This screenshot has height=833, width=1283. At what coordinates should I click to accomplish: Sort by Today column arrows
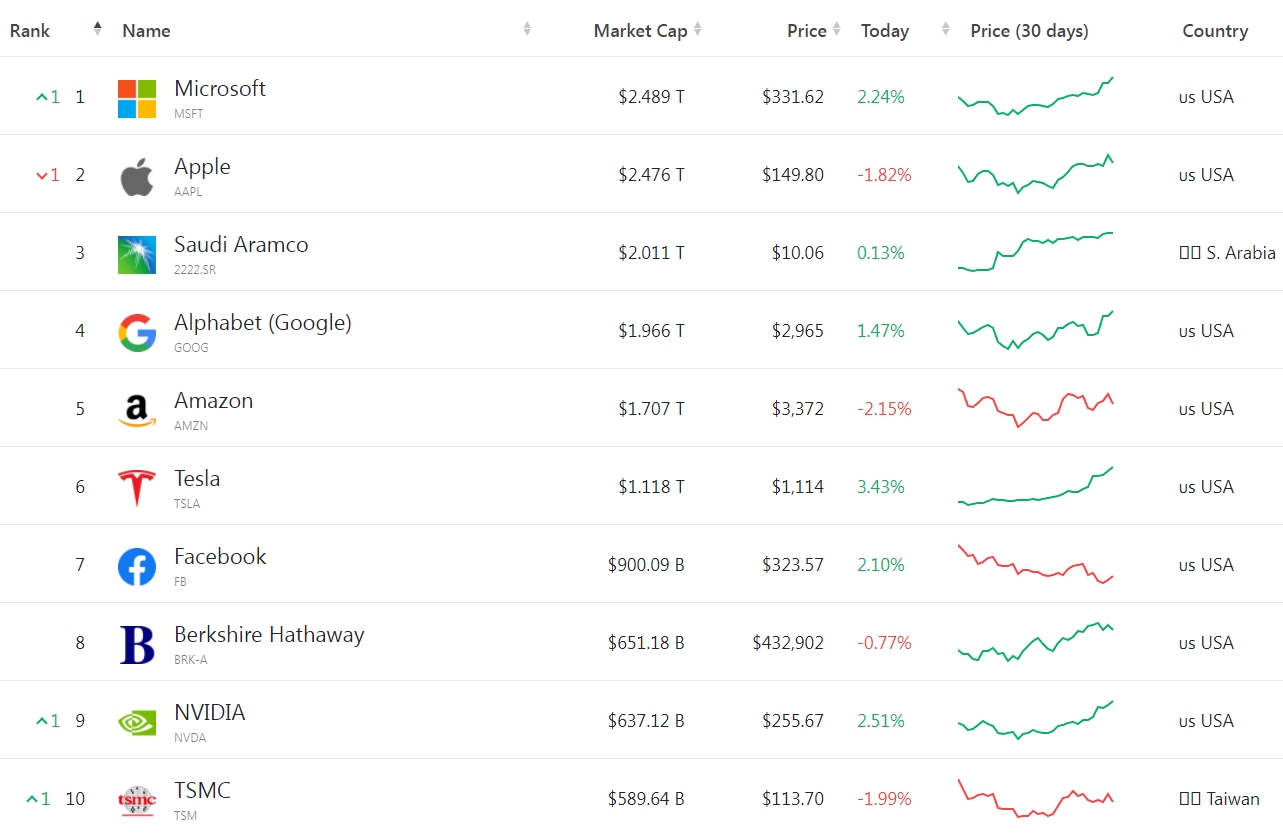tap(946, 30)
